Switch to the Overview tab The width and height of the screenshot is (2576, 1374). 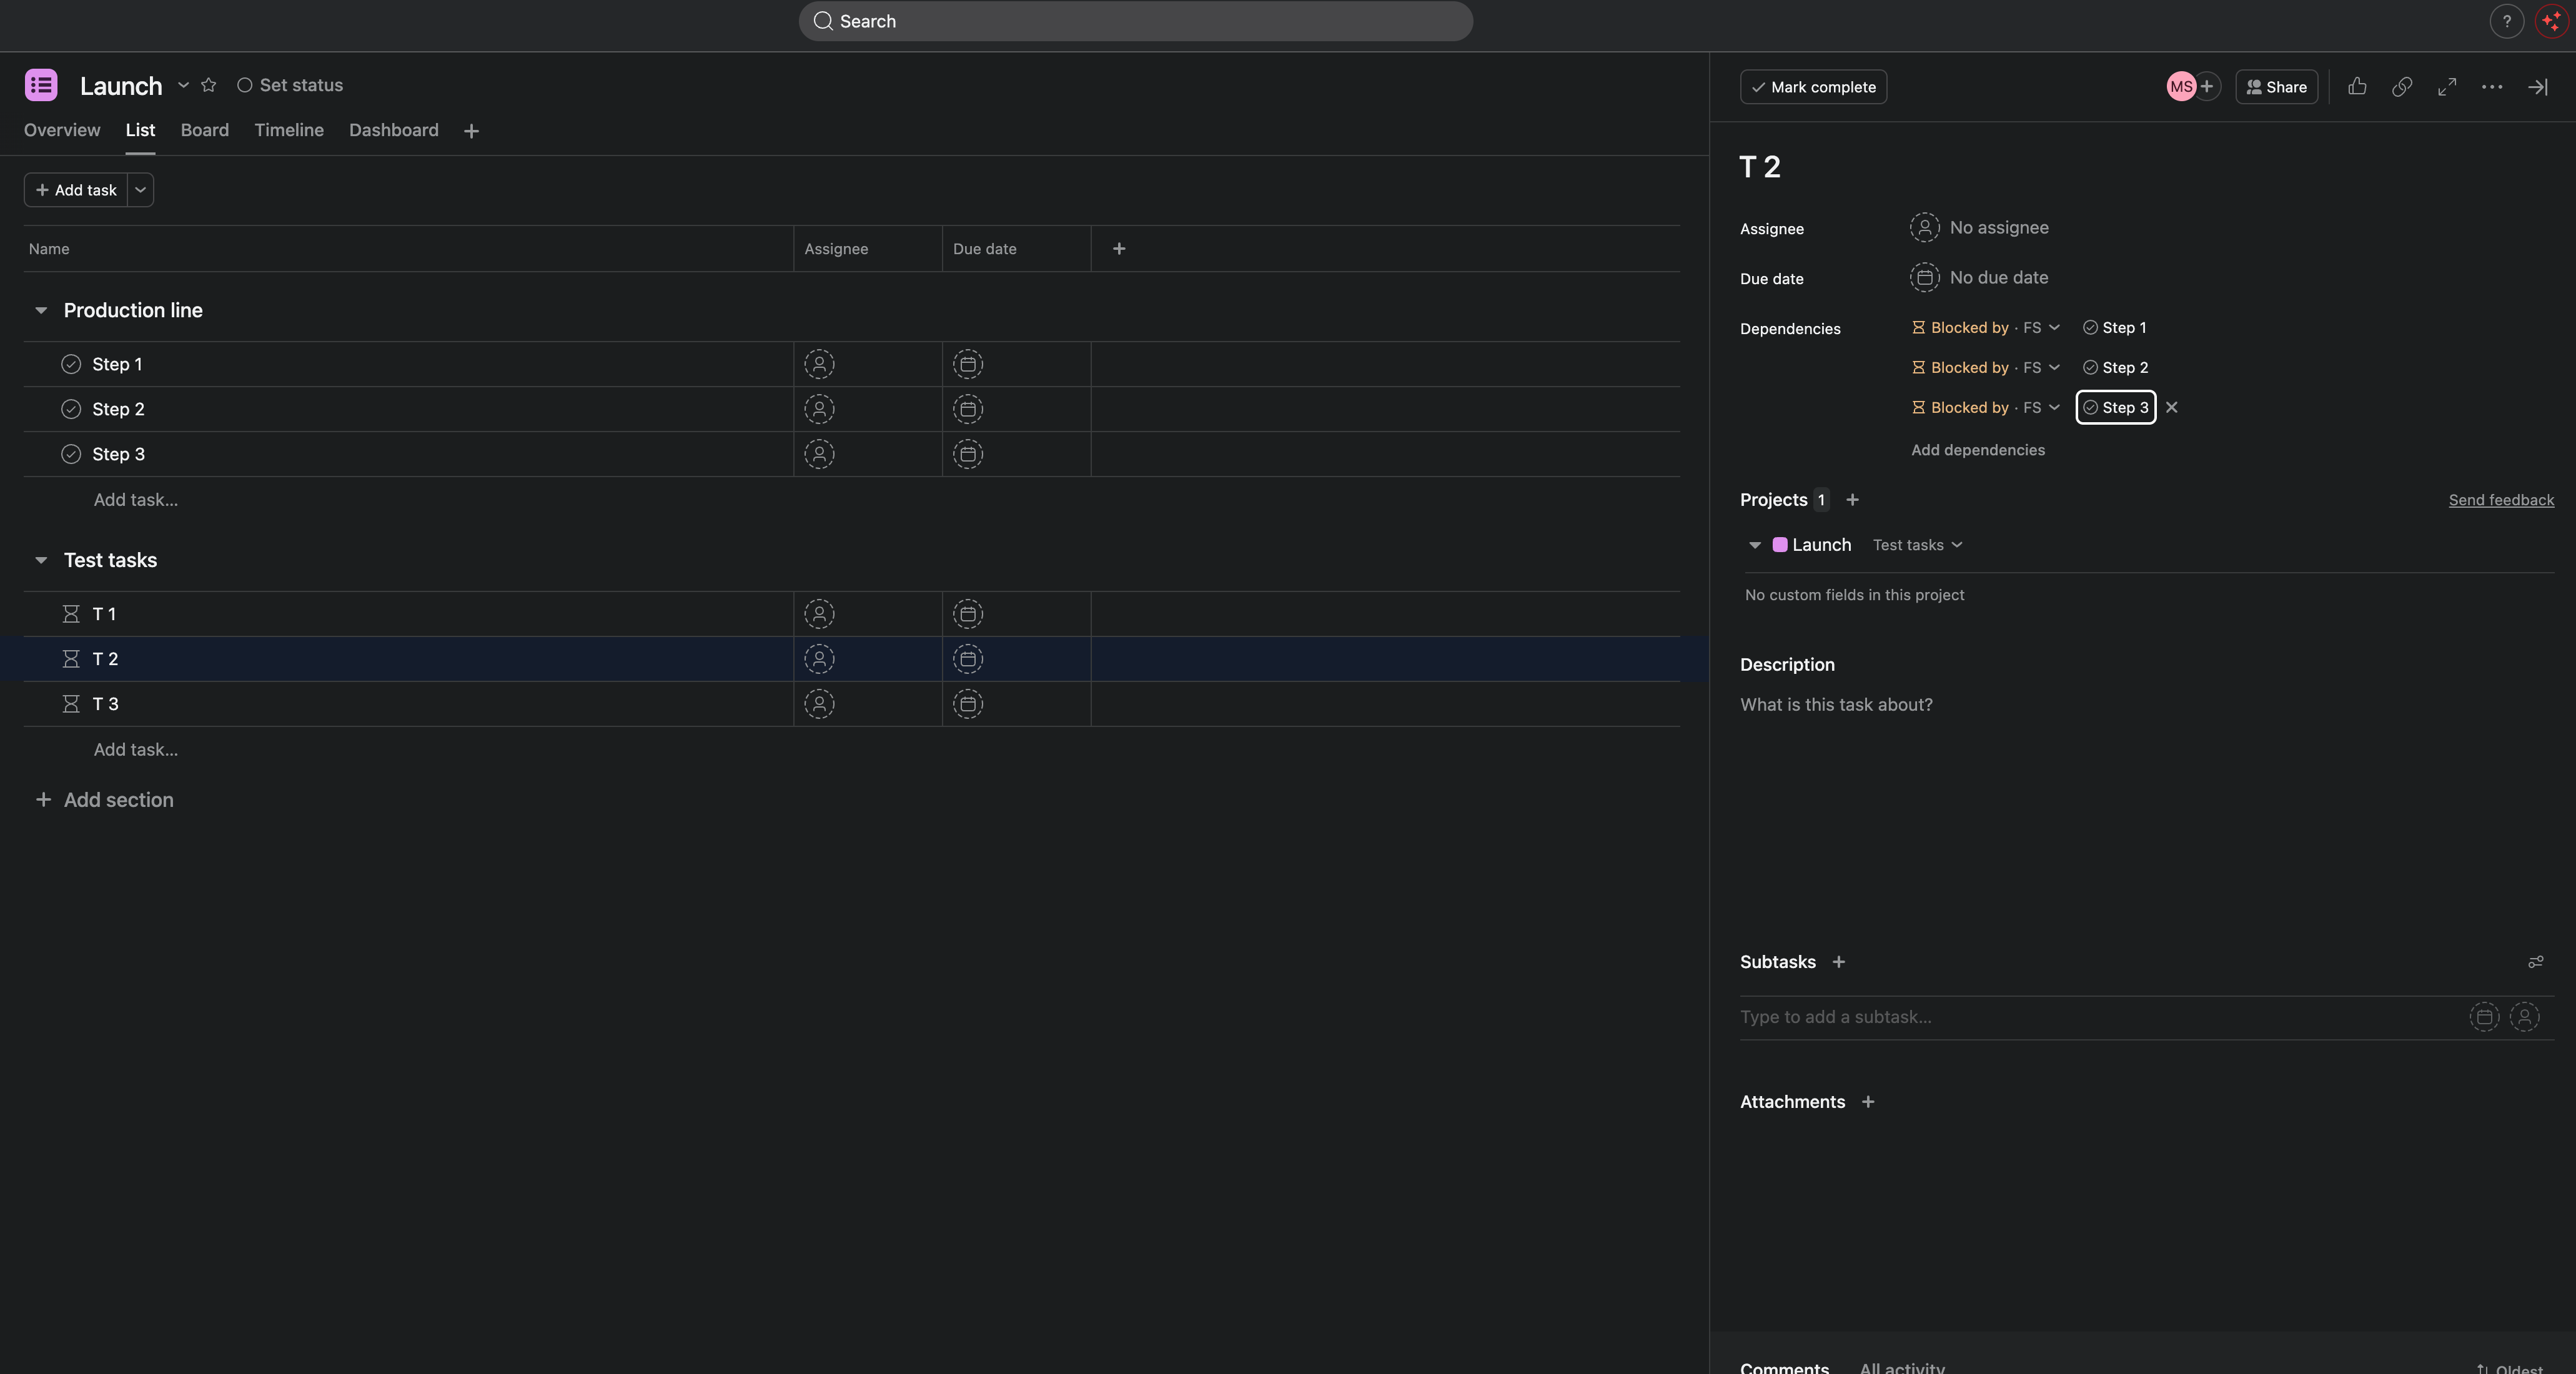[62, 130]
